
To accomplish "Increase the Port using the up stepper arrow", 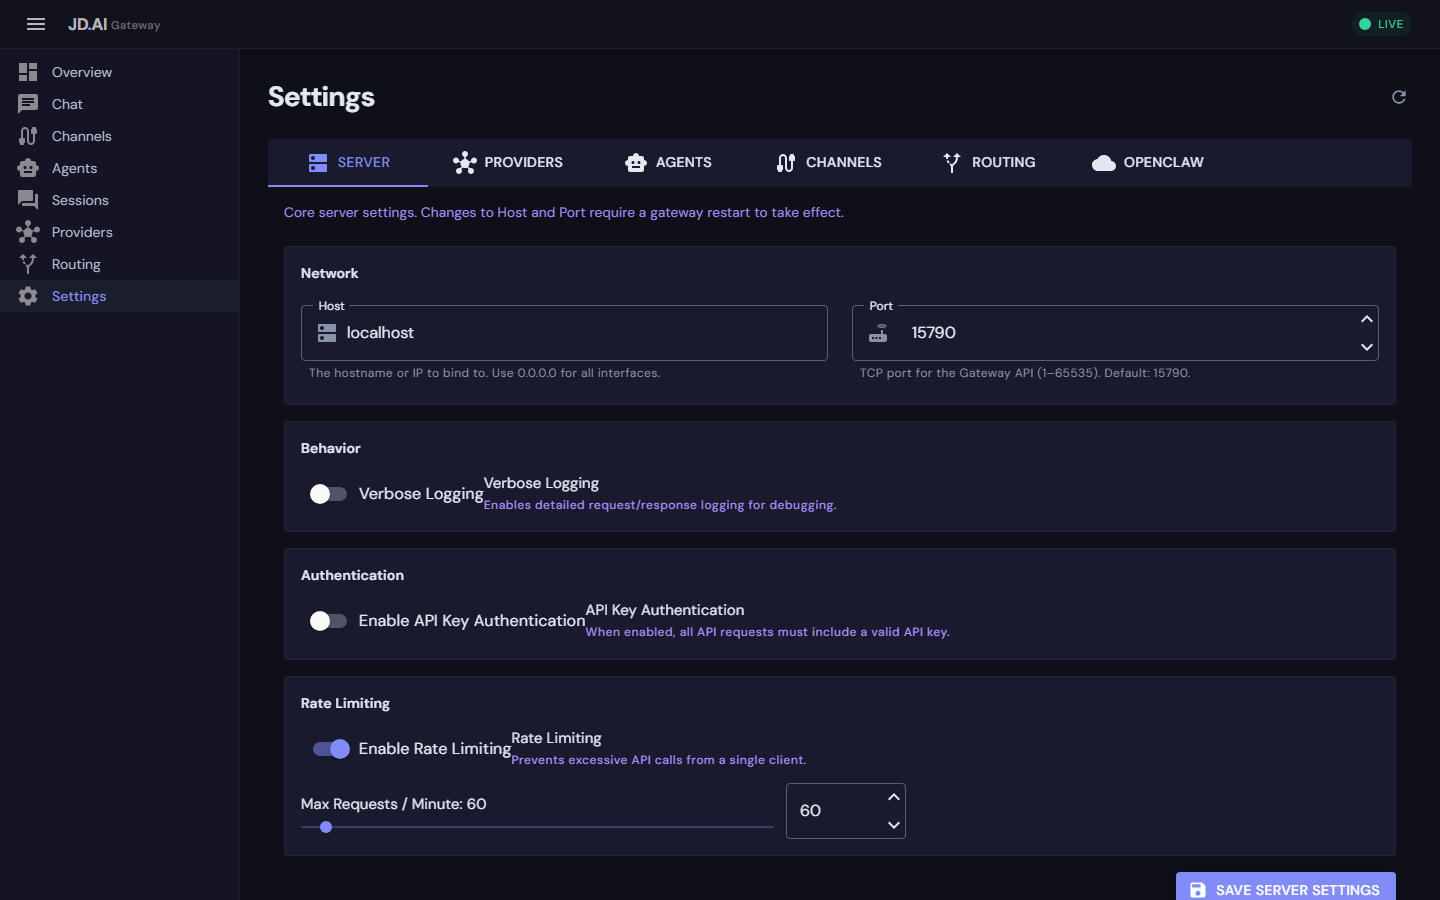I will [1366, 318].
